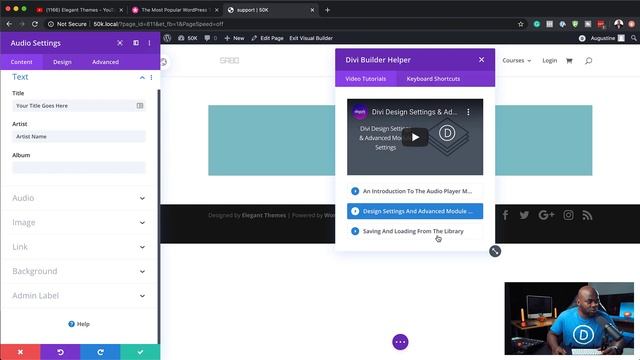Undo the last change with purple button
640x360 pixels.
[x=60, y=352]
